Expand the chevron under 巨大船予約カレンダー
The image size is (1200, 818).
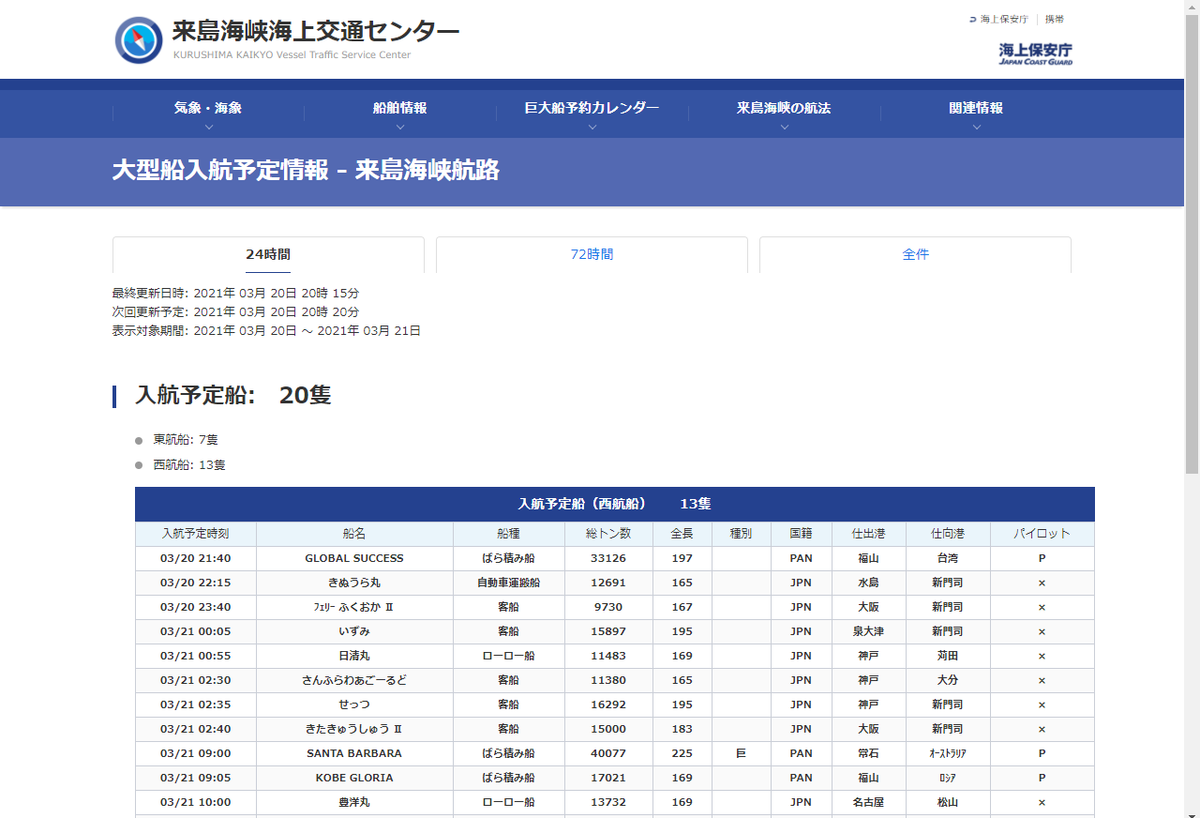(x=592, y=127)
